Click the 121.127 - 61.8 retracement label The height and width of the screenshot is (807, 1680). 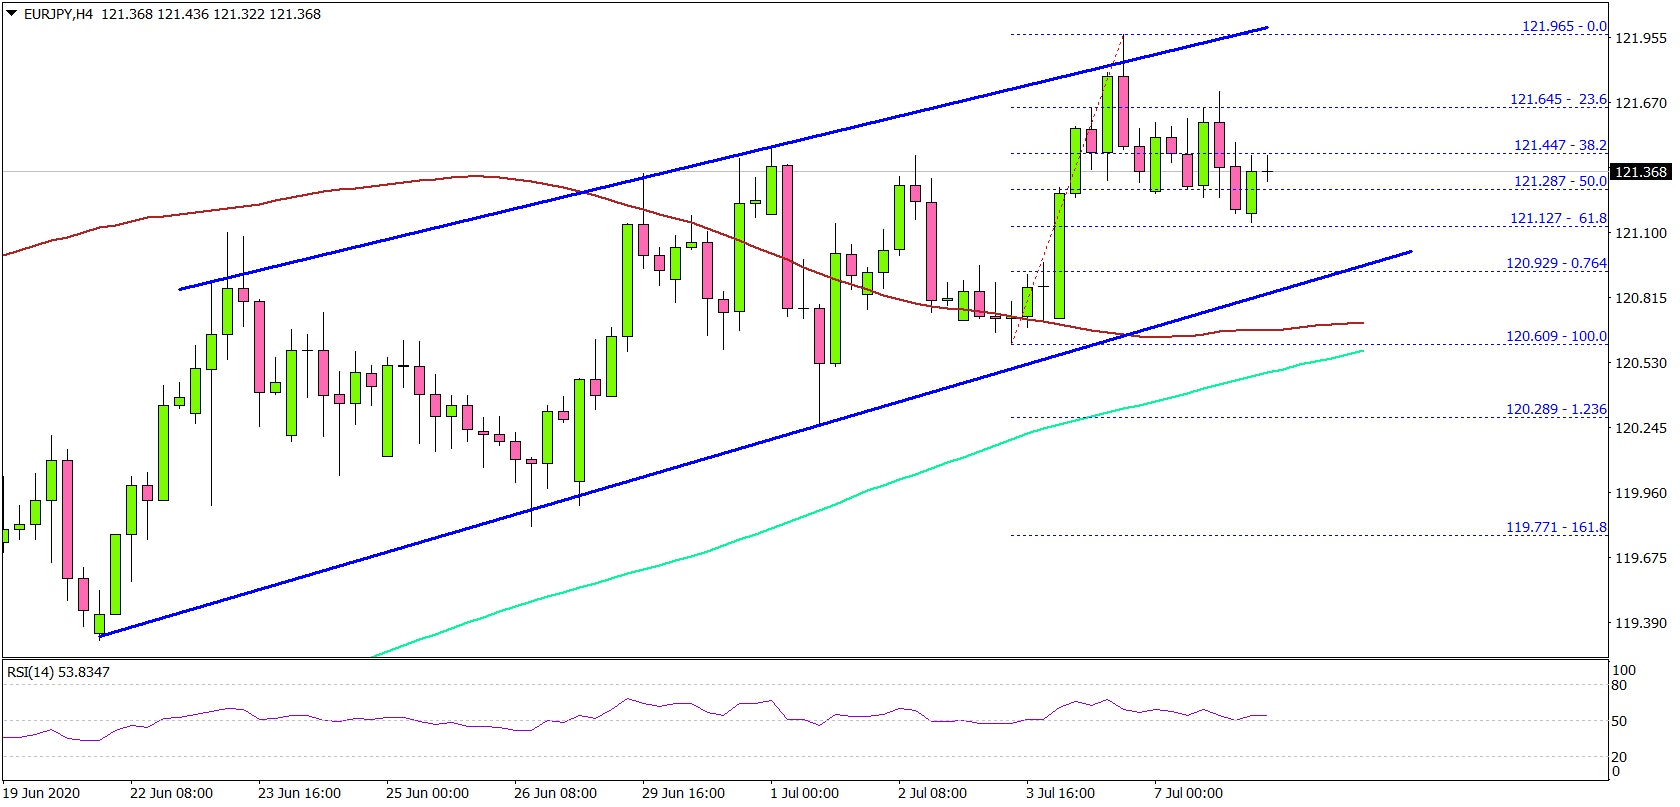[x=1557, y=218]
